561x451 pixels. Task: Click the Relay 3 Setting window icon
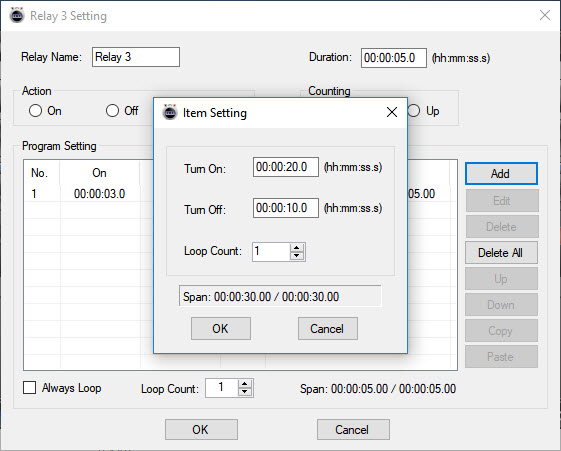tap(17, 15)
